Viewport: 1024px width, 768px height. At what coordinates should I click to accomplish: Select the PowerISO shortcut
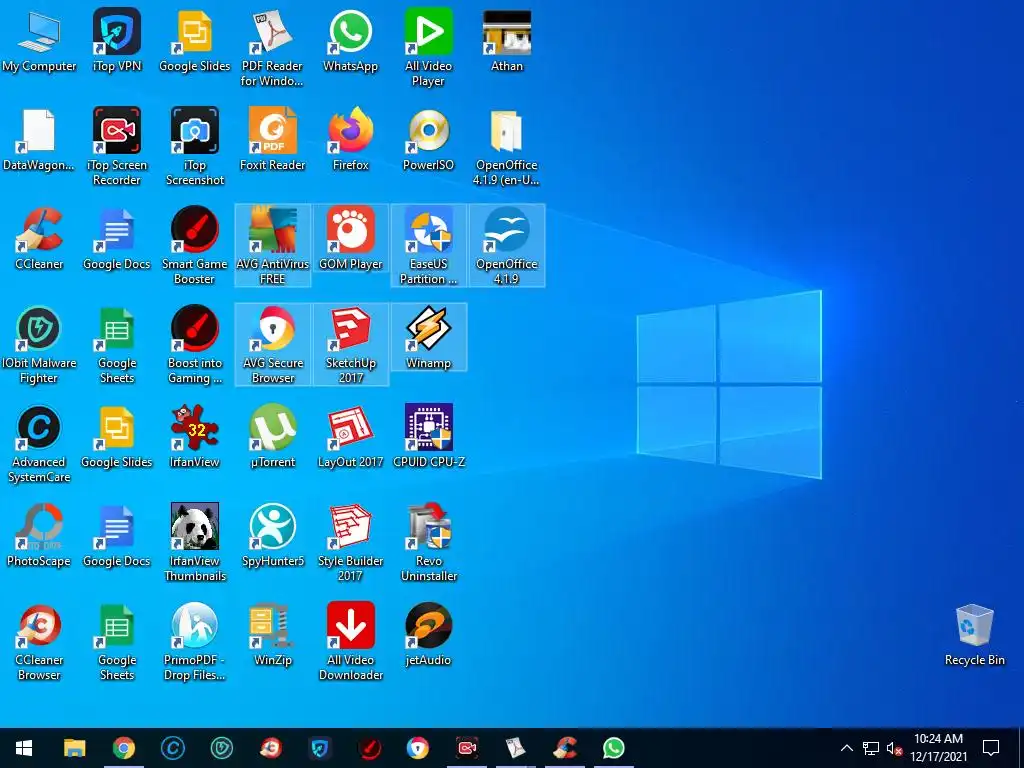428,140
